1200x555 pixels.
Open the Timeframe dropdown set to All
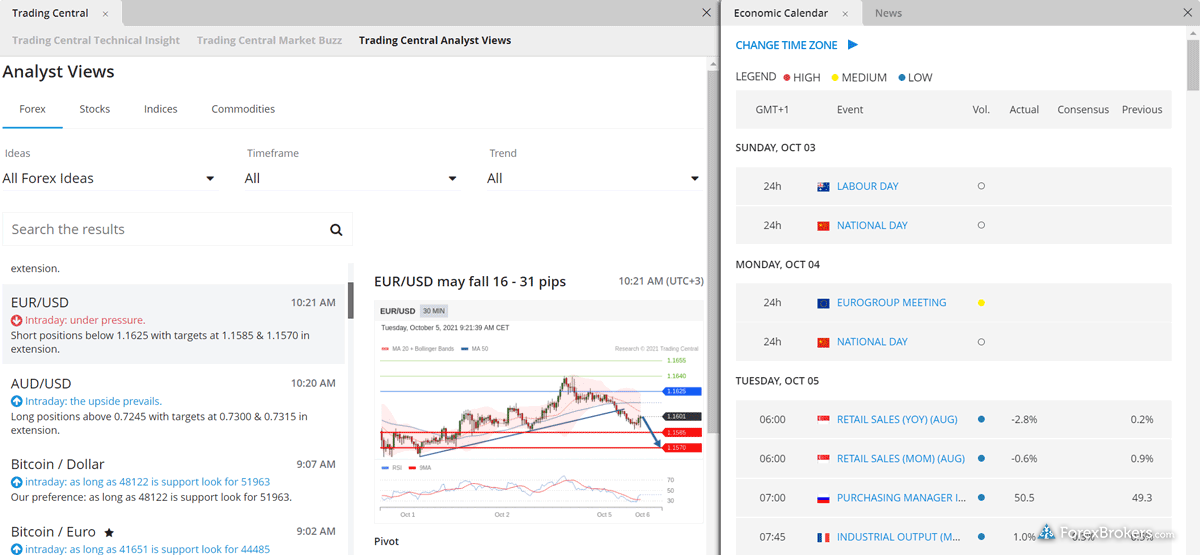click(351, 178)
